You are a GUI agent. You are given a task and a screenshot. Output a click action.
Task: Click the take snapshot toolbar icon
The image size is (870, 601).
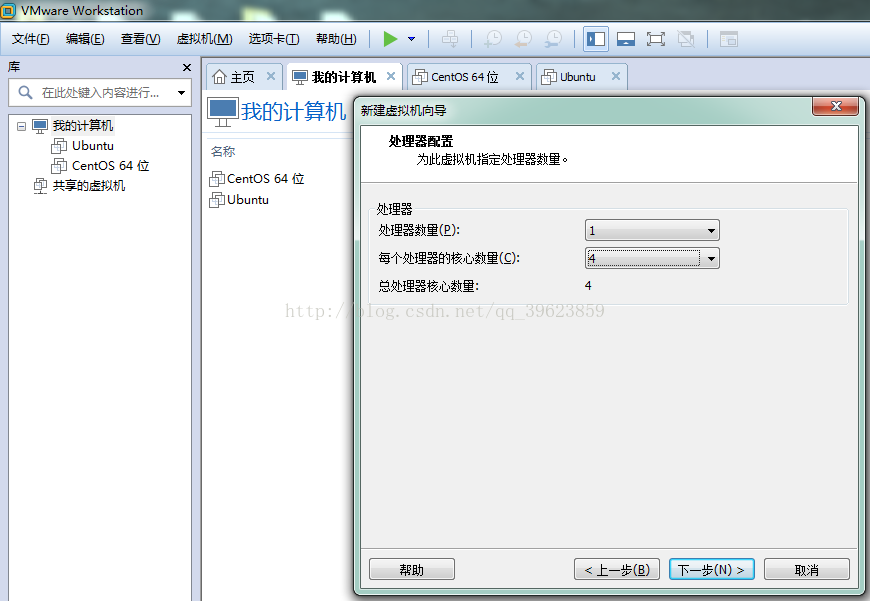(493, 39)
